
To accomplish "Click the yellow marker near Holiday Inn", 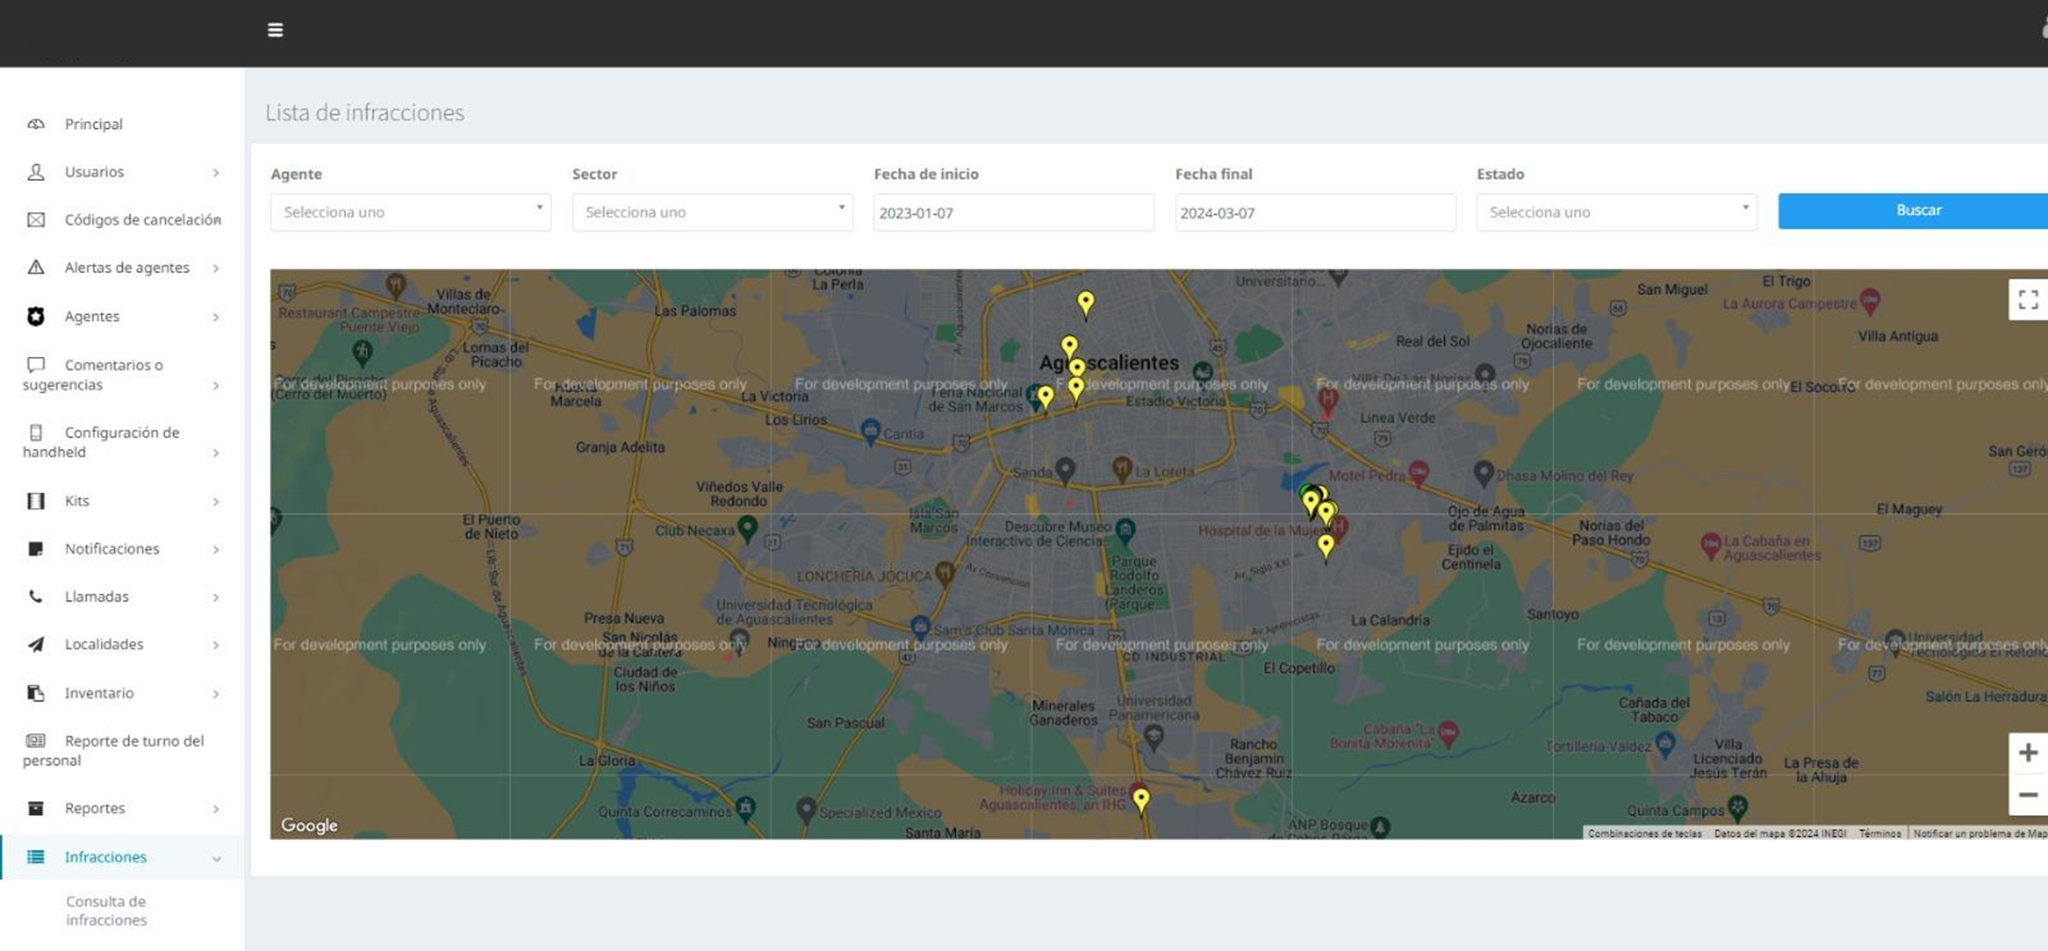I will (1141, 800).
